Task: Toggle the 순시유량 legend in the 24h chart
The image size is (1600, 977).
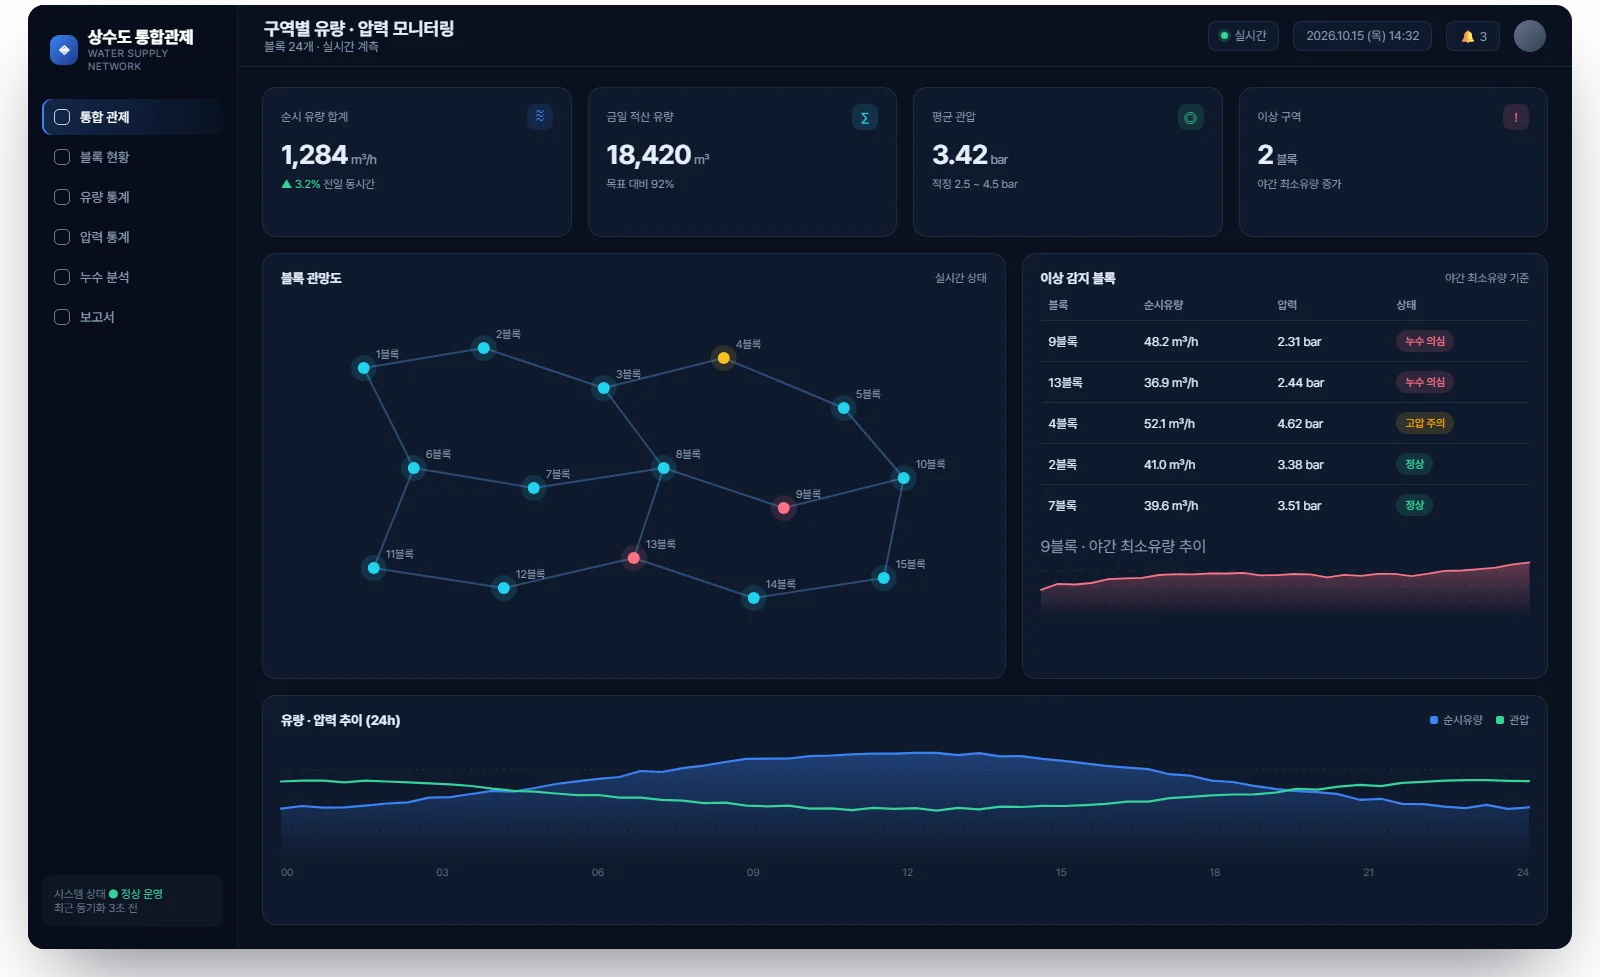Action: 1456,720
